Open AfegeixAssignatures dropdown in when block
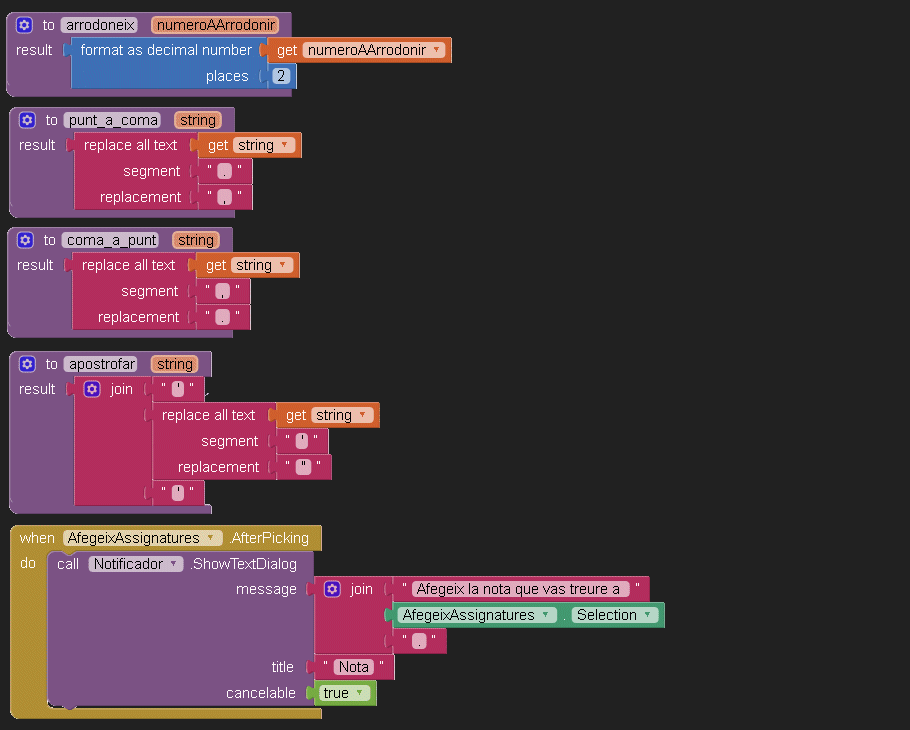 click(210, 538)
